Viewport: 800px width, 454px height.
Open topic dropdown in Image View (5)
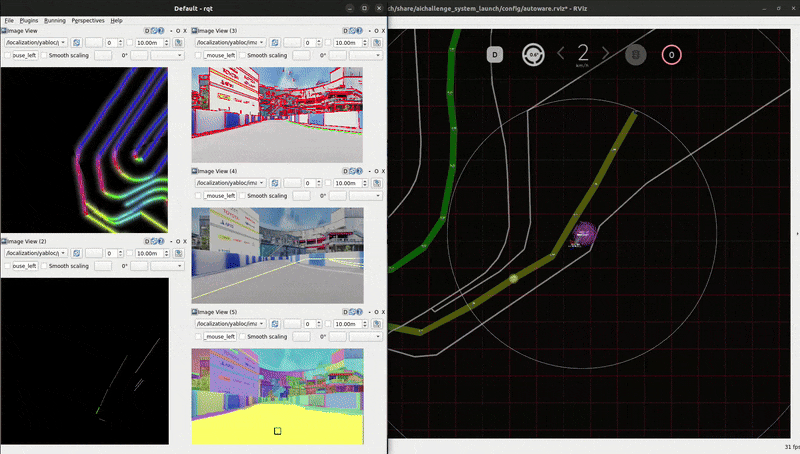point(231,324)
